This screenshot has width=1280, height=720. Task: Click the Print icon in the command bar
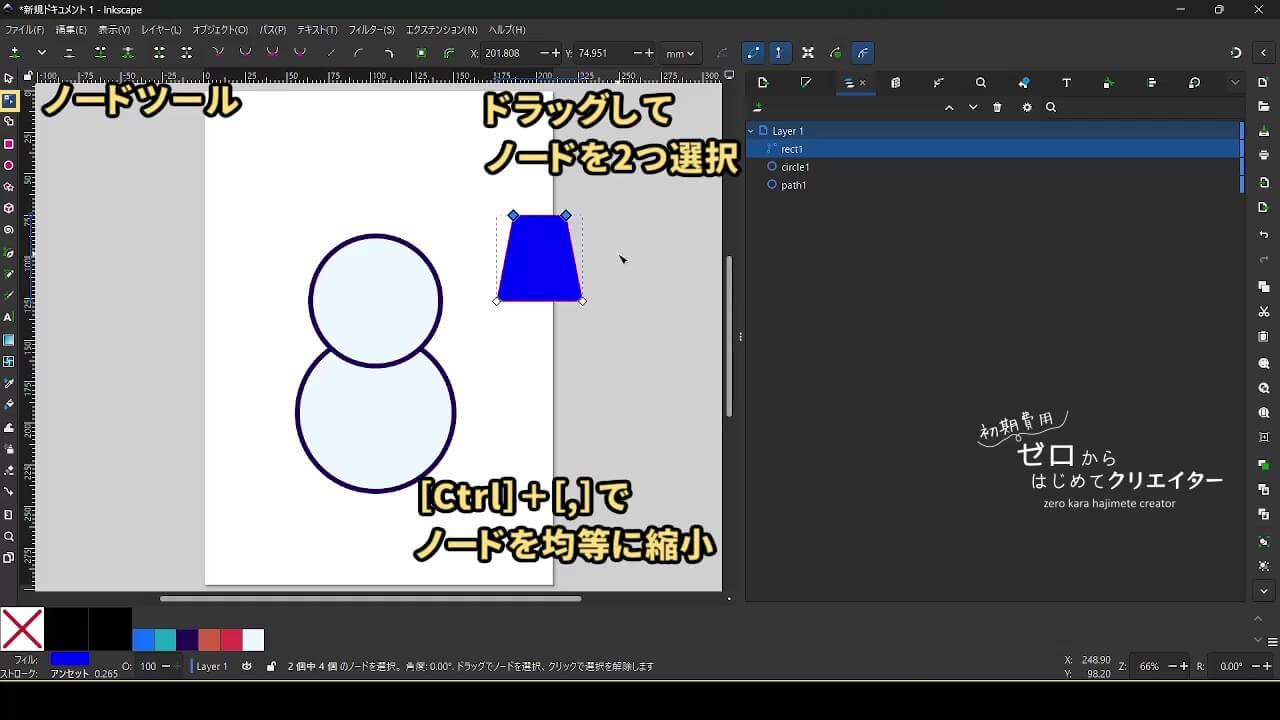pyautogui.click(x=1264, y=155)
